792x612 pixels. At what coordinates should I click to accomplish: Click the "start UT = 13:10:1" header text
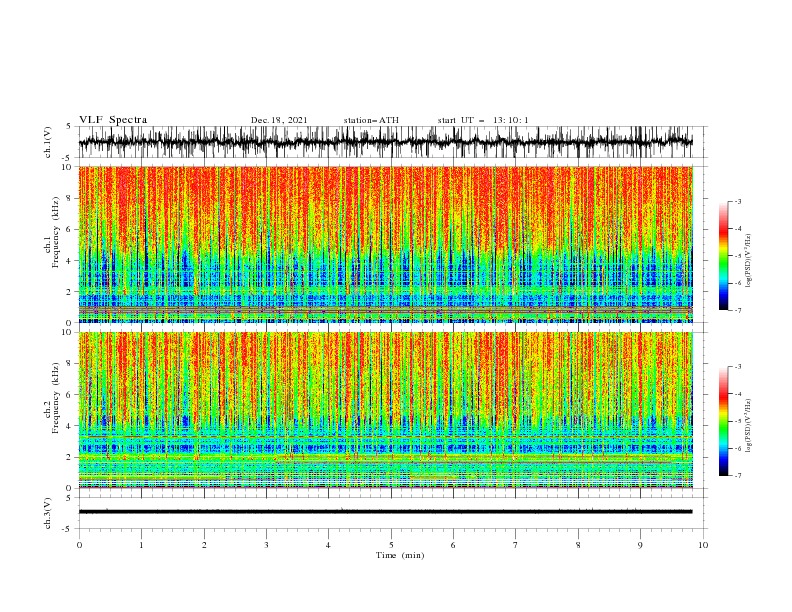tap(483, 120)
